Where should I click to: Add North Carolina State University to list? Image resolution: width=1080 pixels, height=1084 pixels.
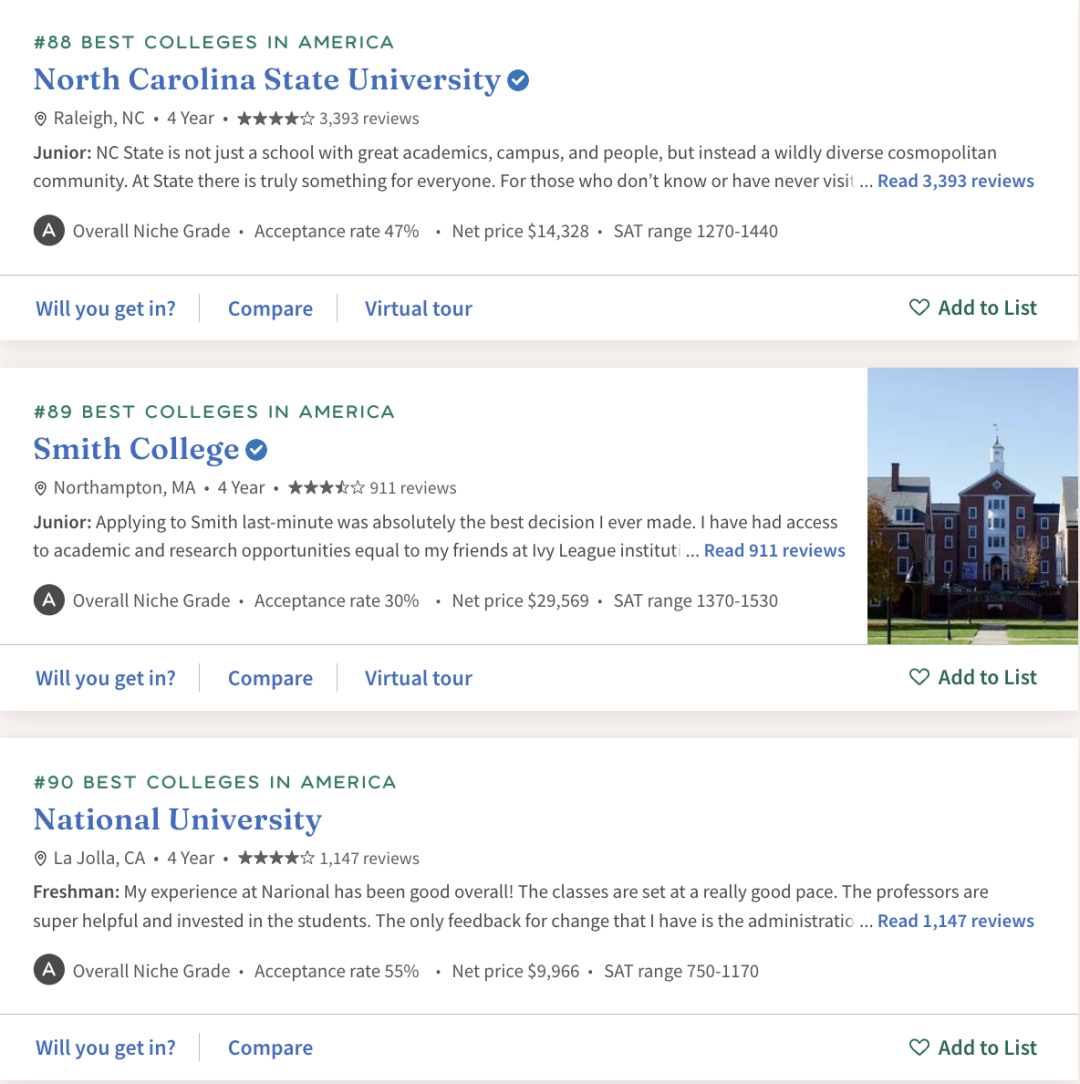(973, 308)
